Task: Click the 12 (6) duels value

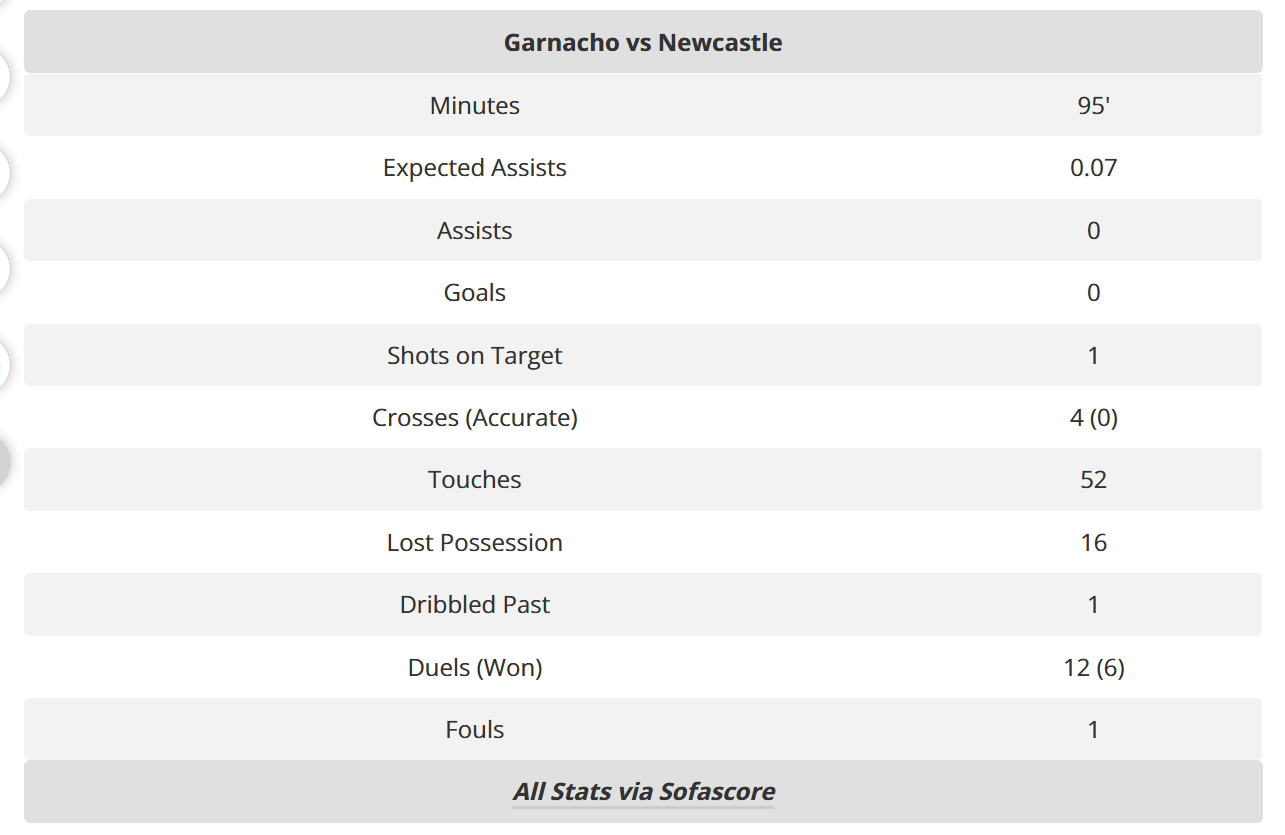Action: click(x=1093, y=668)
